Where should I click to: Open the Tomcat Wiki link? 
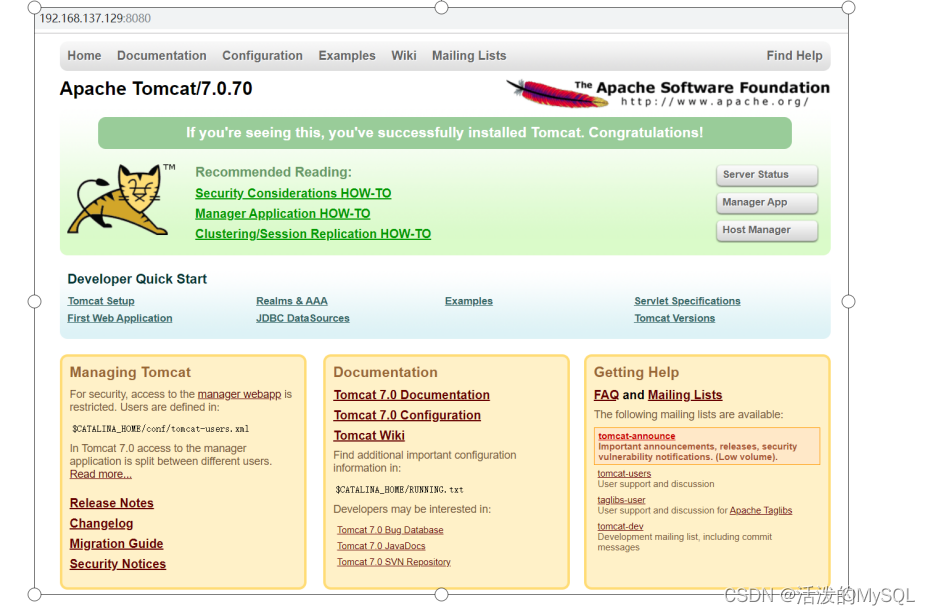pyautogui.click(x=369, y=435)
